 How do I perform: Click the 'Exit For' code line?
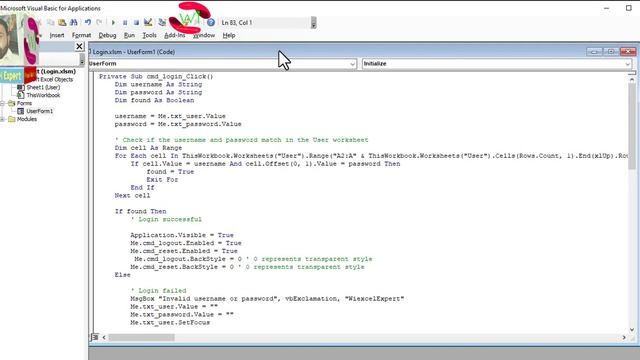coord(162,180)
